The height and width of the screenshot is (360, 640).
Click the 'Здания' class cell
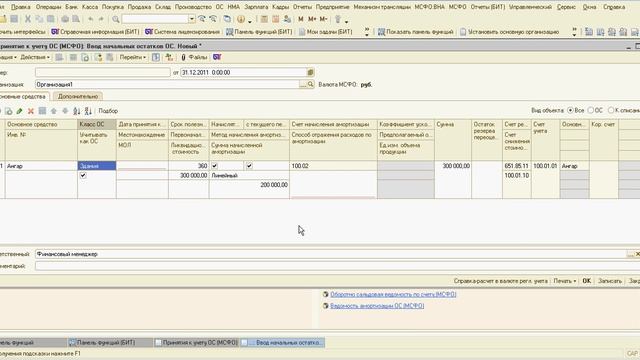point(97,166)
